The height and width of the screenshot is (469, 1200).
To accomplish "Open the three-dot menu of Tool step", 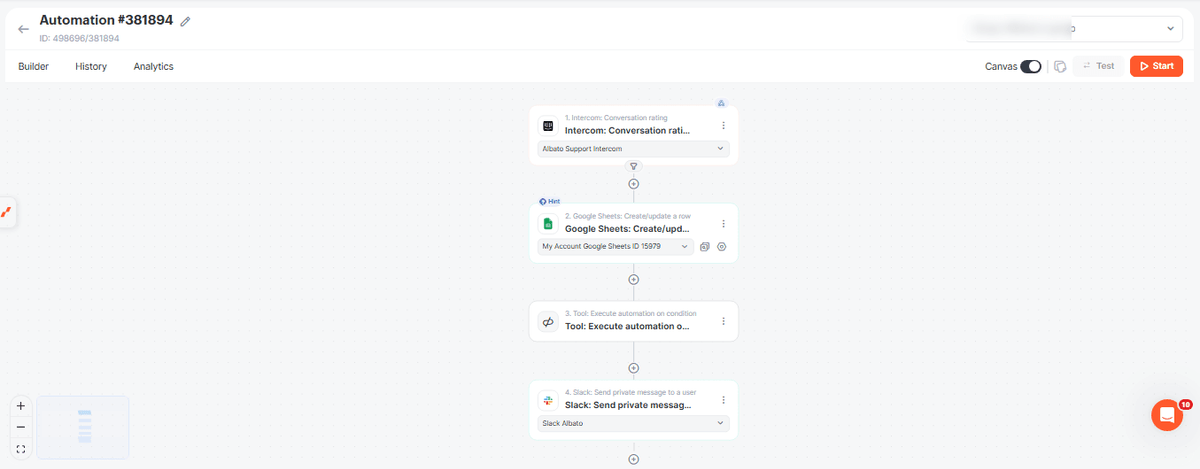I will click(x=723, y=321).
